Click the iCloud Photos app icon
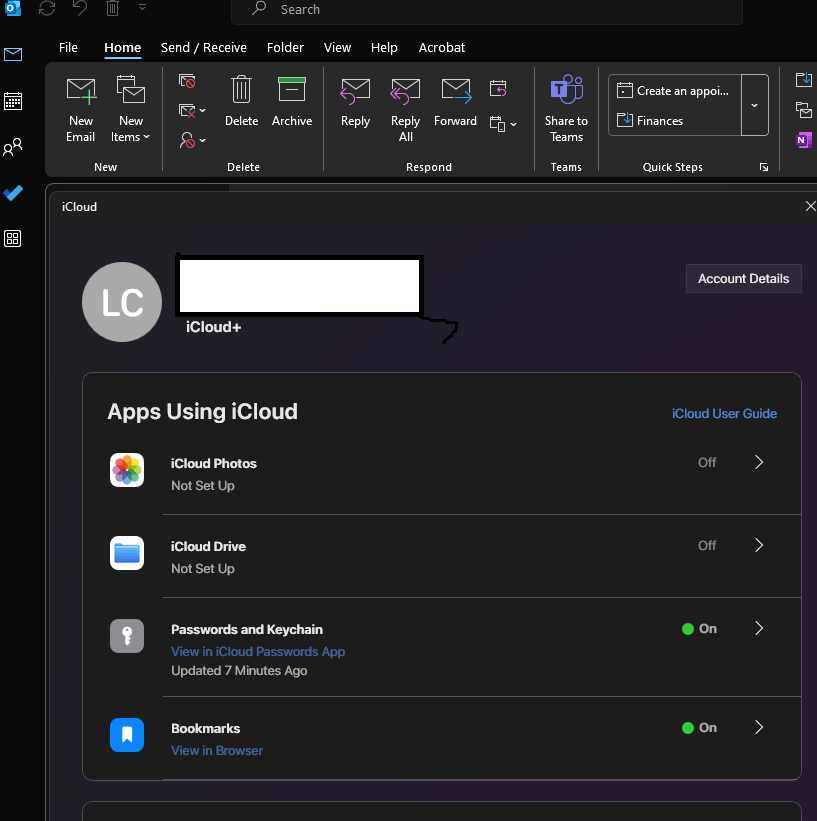This screenshot has width=817, height=821. pos(127,470)
